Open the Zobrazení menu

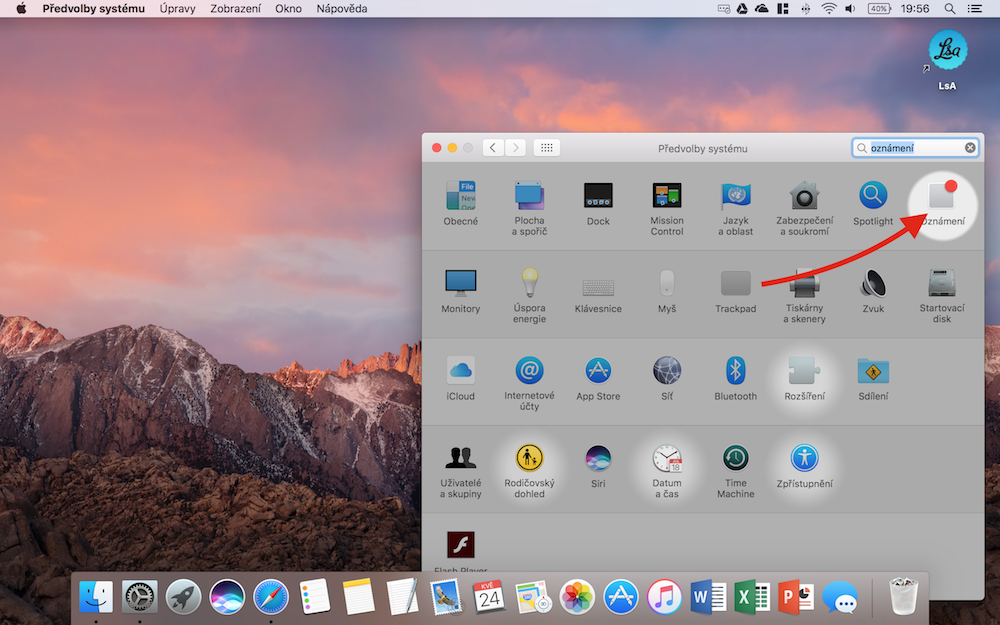[x=236, y=9]
